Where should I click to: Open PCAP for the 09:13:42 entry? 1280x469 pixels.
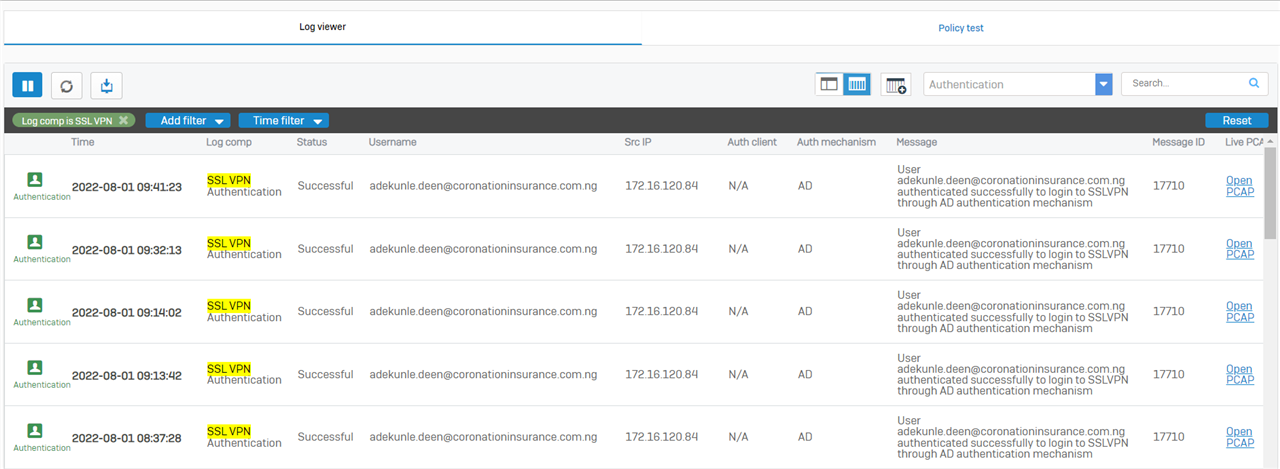click(x=1240, y=374)
